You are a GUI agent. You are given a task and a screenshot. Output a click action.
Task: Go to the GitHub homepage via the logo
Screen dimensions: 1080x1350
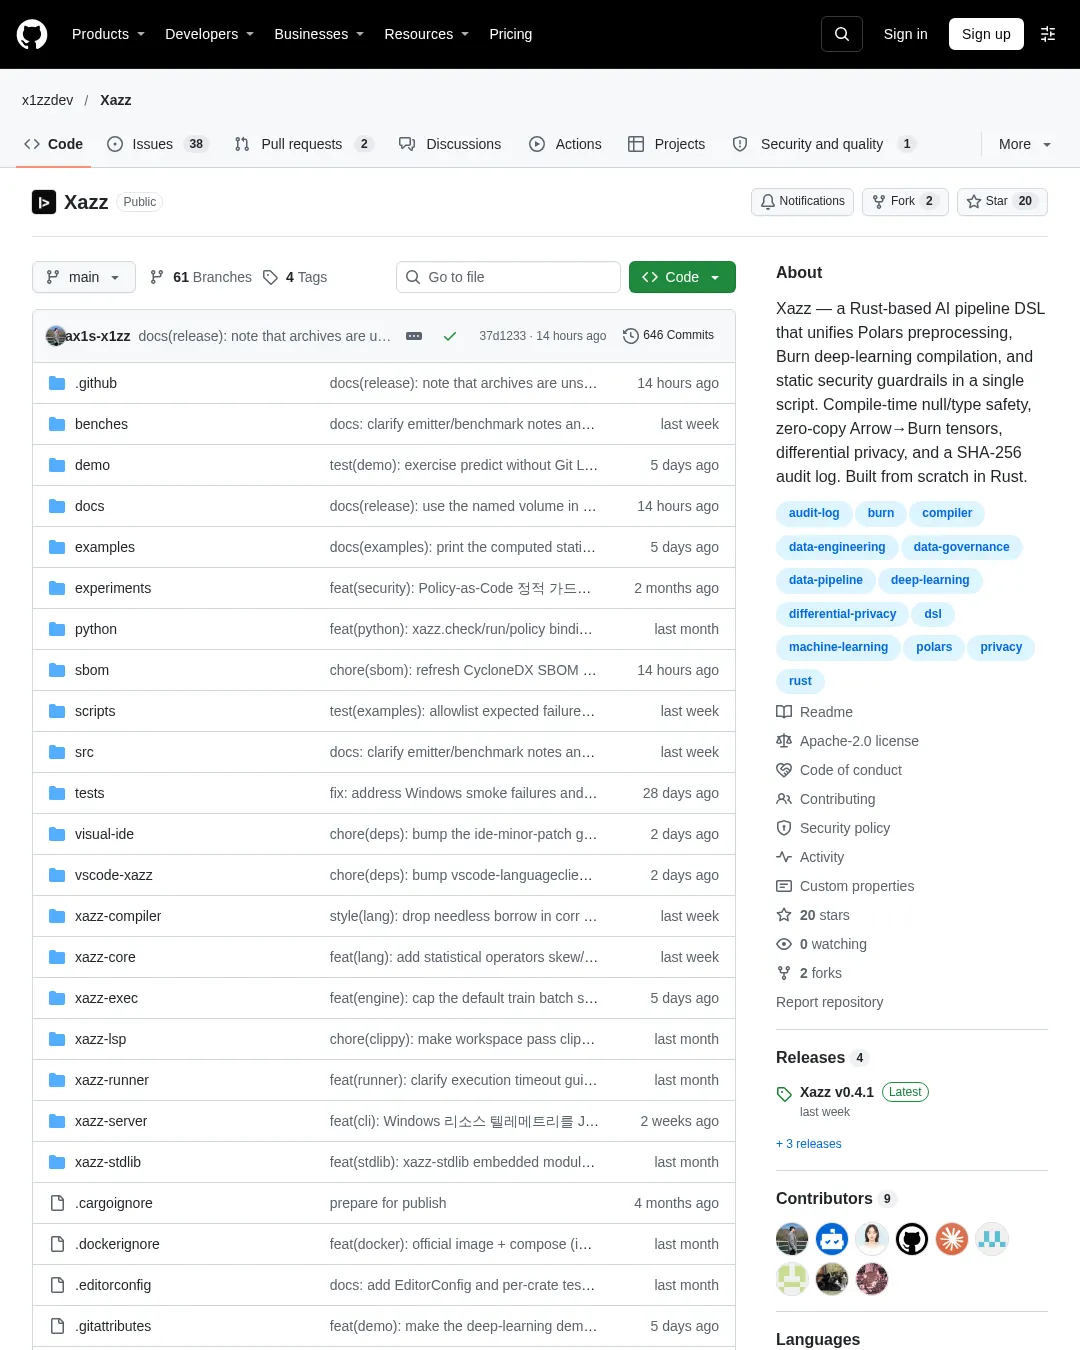pyautogui.click(x=32, y=34)
